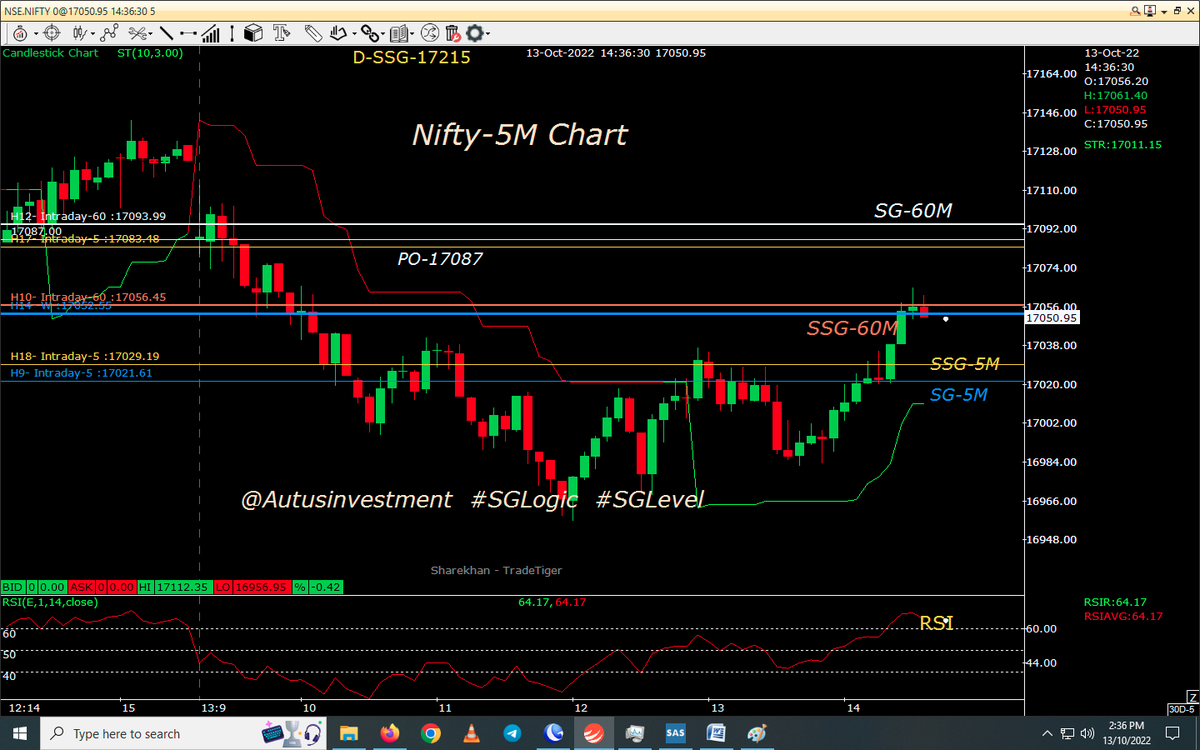Select the candlestick chart type icon
This screenshot has height=750, width=1200.
pos(80,33)
